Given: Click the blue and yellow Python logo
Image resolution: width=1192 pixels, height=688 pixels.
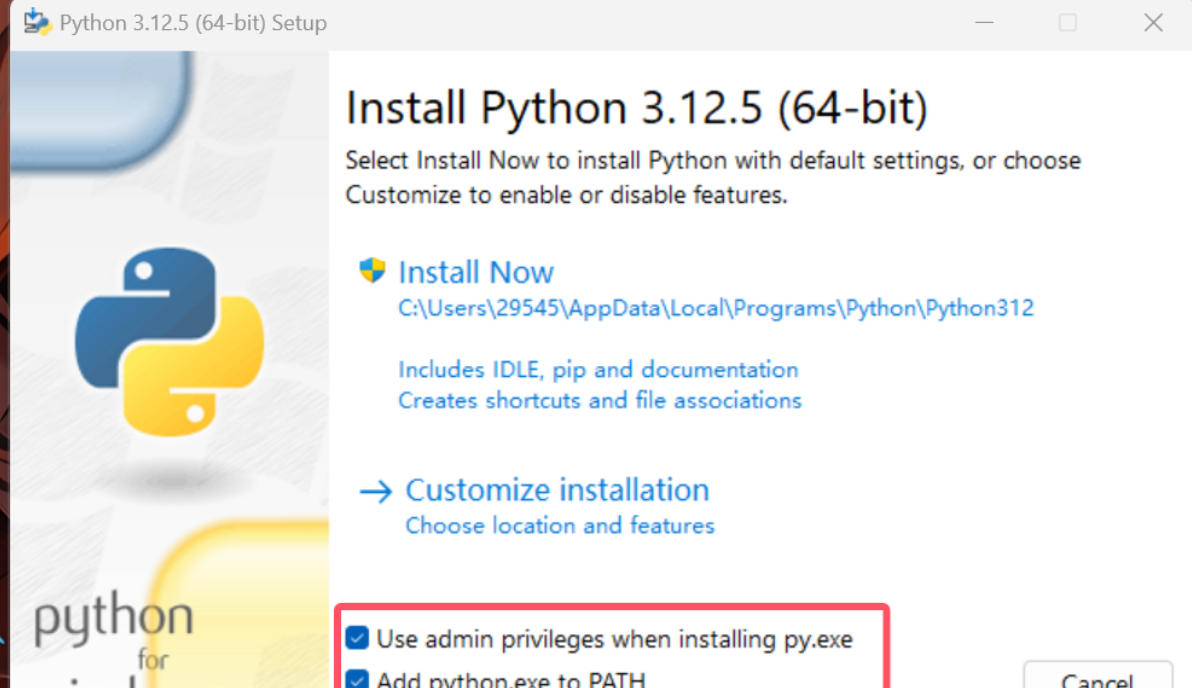Looking at the screenshot, I should 170,342.
